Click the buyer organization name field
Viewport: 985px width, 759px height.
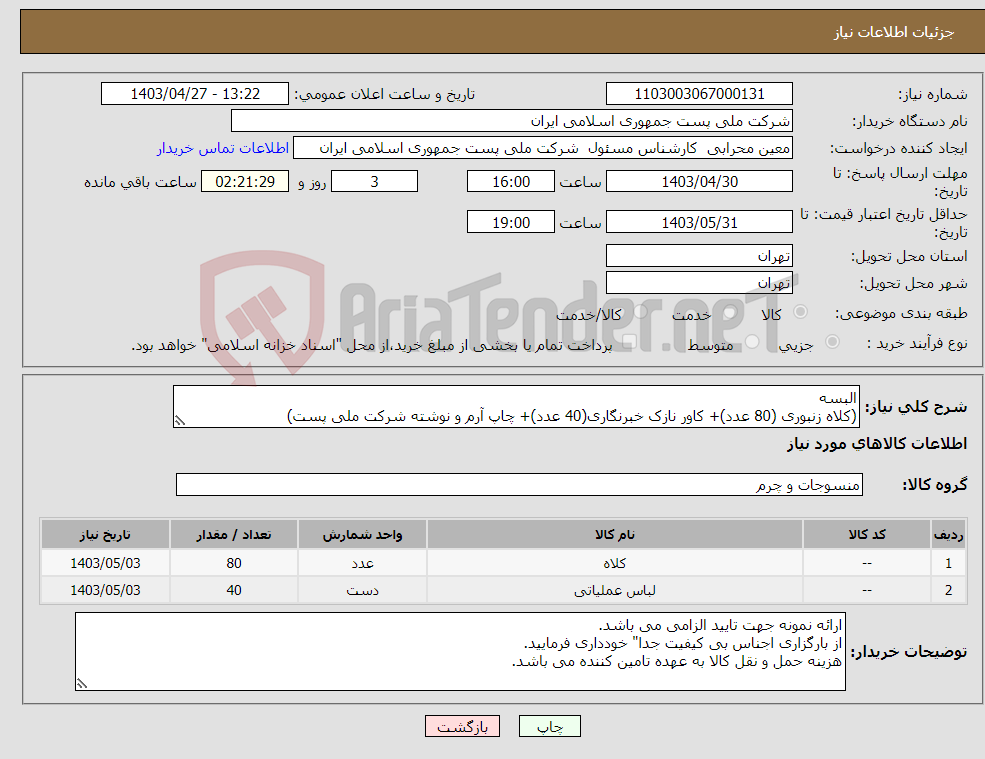click(x=512, y=121)
